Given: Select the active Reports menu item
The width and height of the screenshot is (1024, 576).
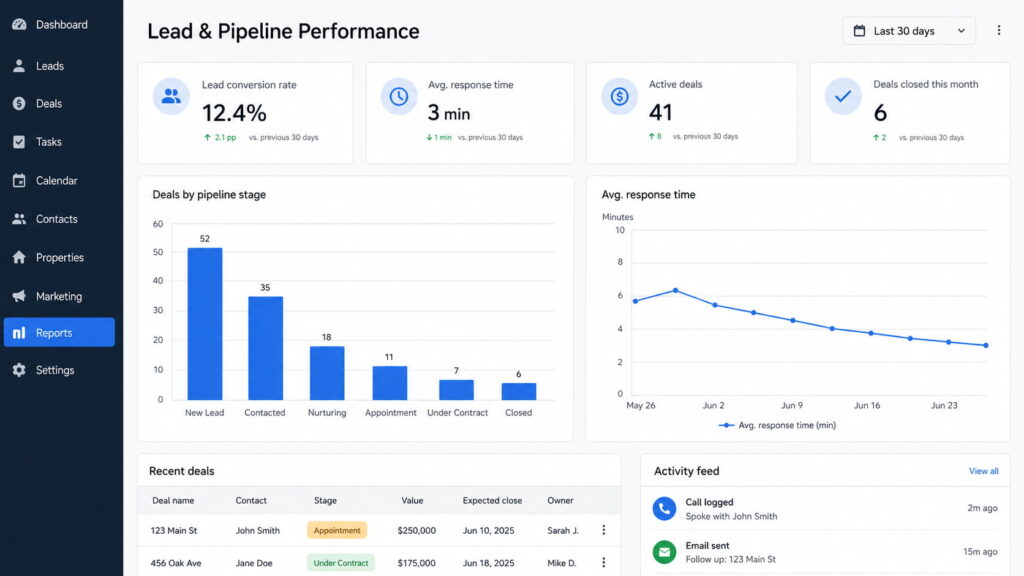Looking at the screenshot, I should (59, 332).
